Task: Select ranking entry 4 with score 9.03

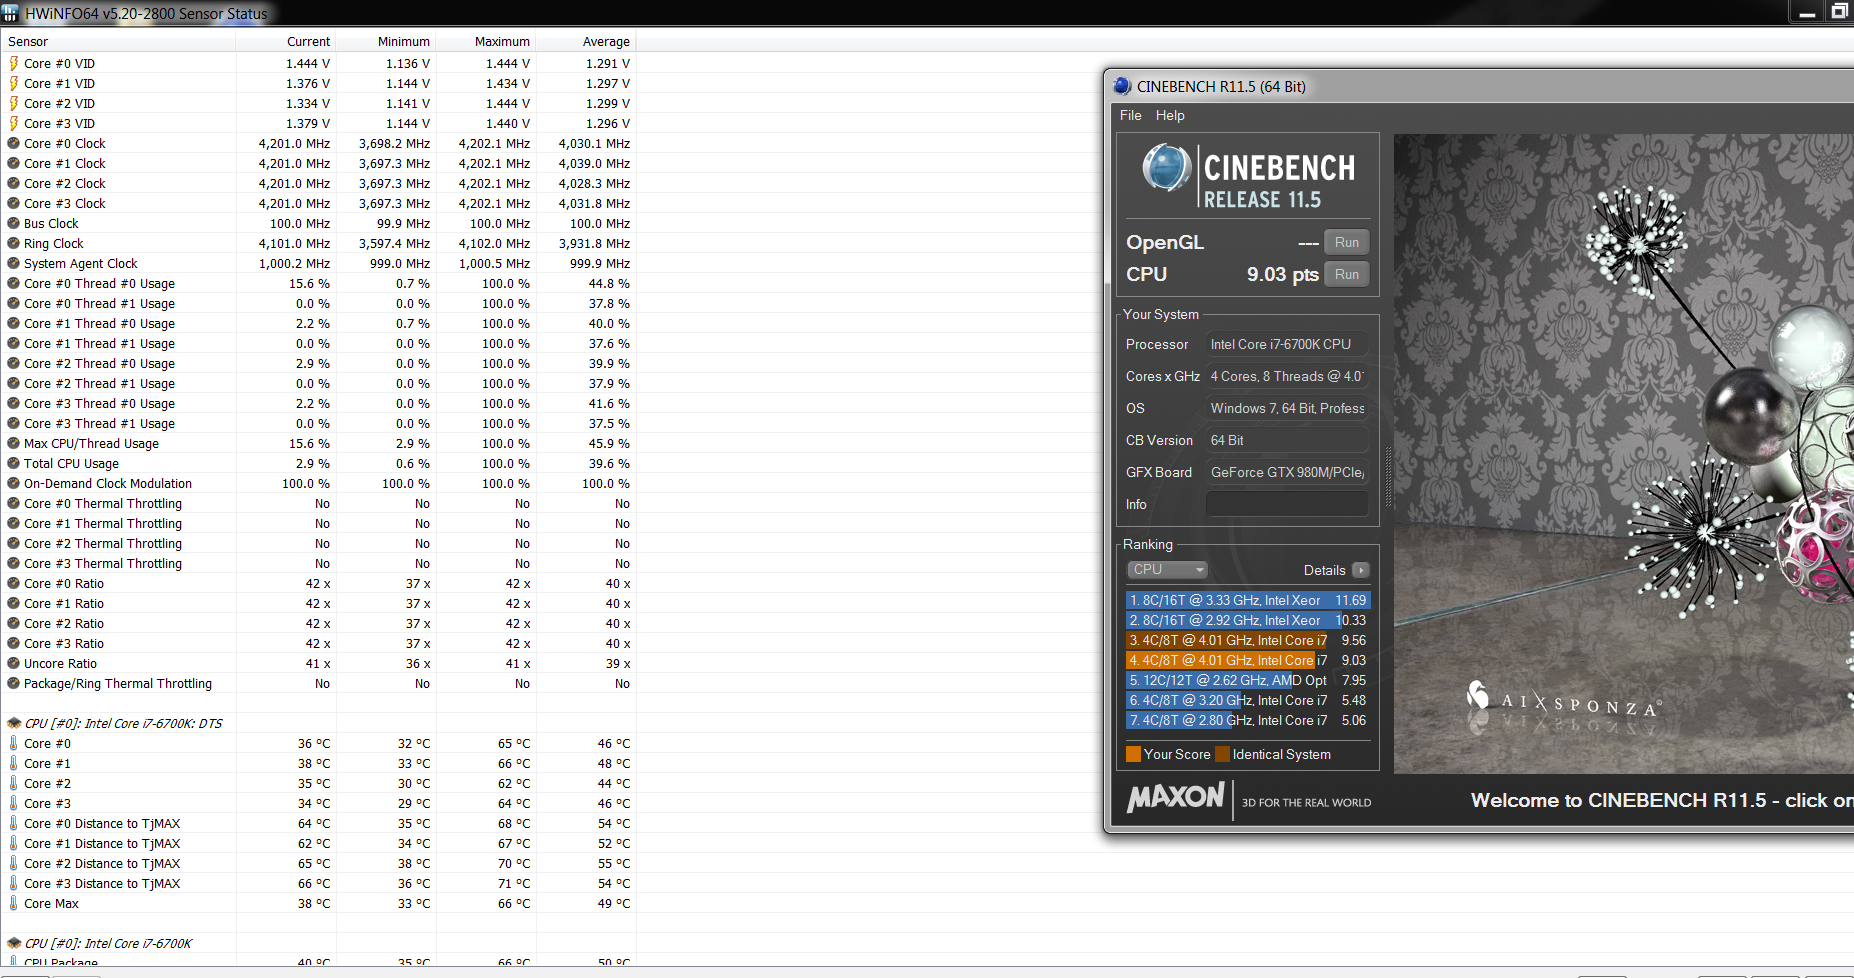Action: (1248, 660)
